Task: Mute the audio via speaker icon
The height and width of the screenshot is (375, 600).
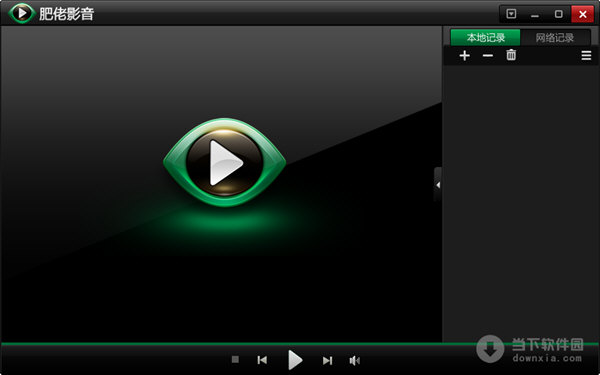Action: coord(355,360)
